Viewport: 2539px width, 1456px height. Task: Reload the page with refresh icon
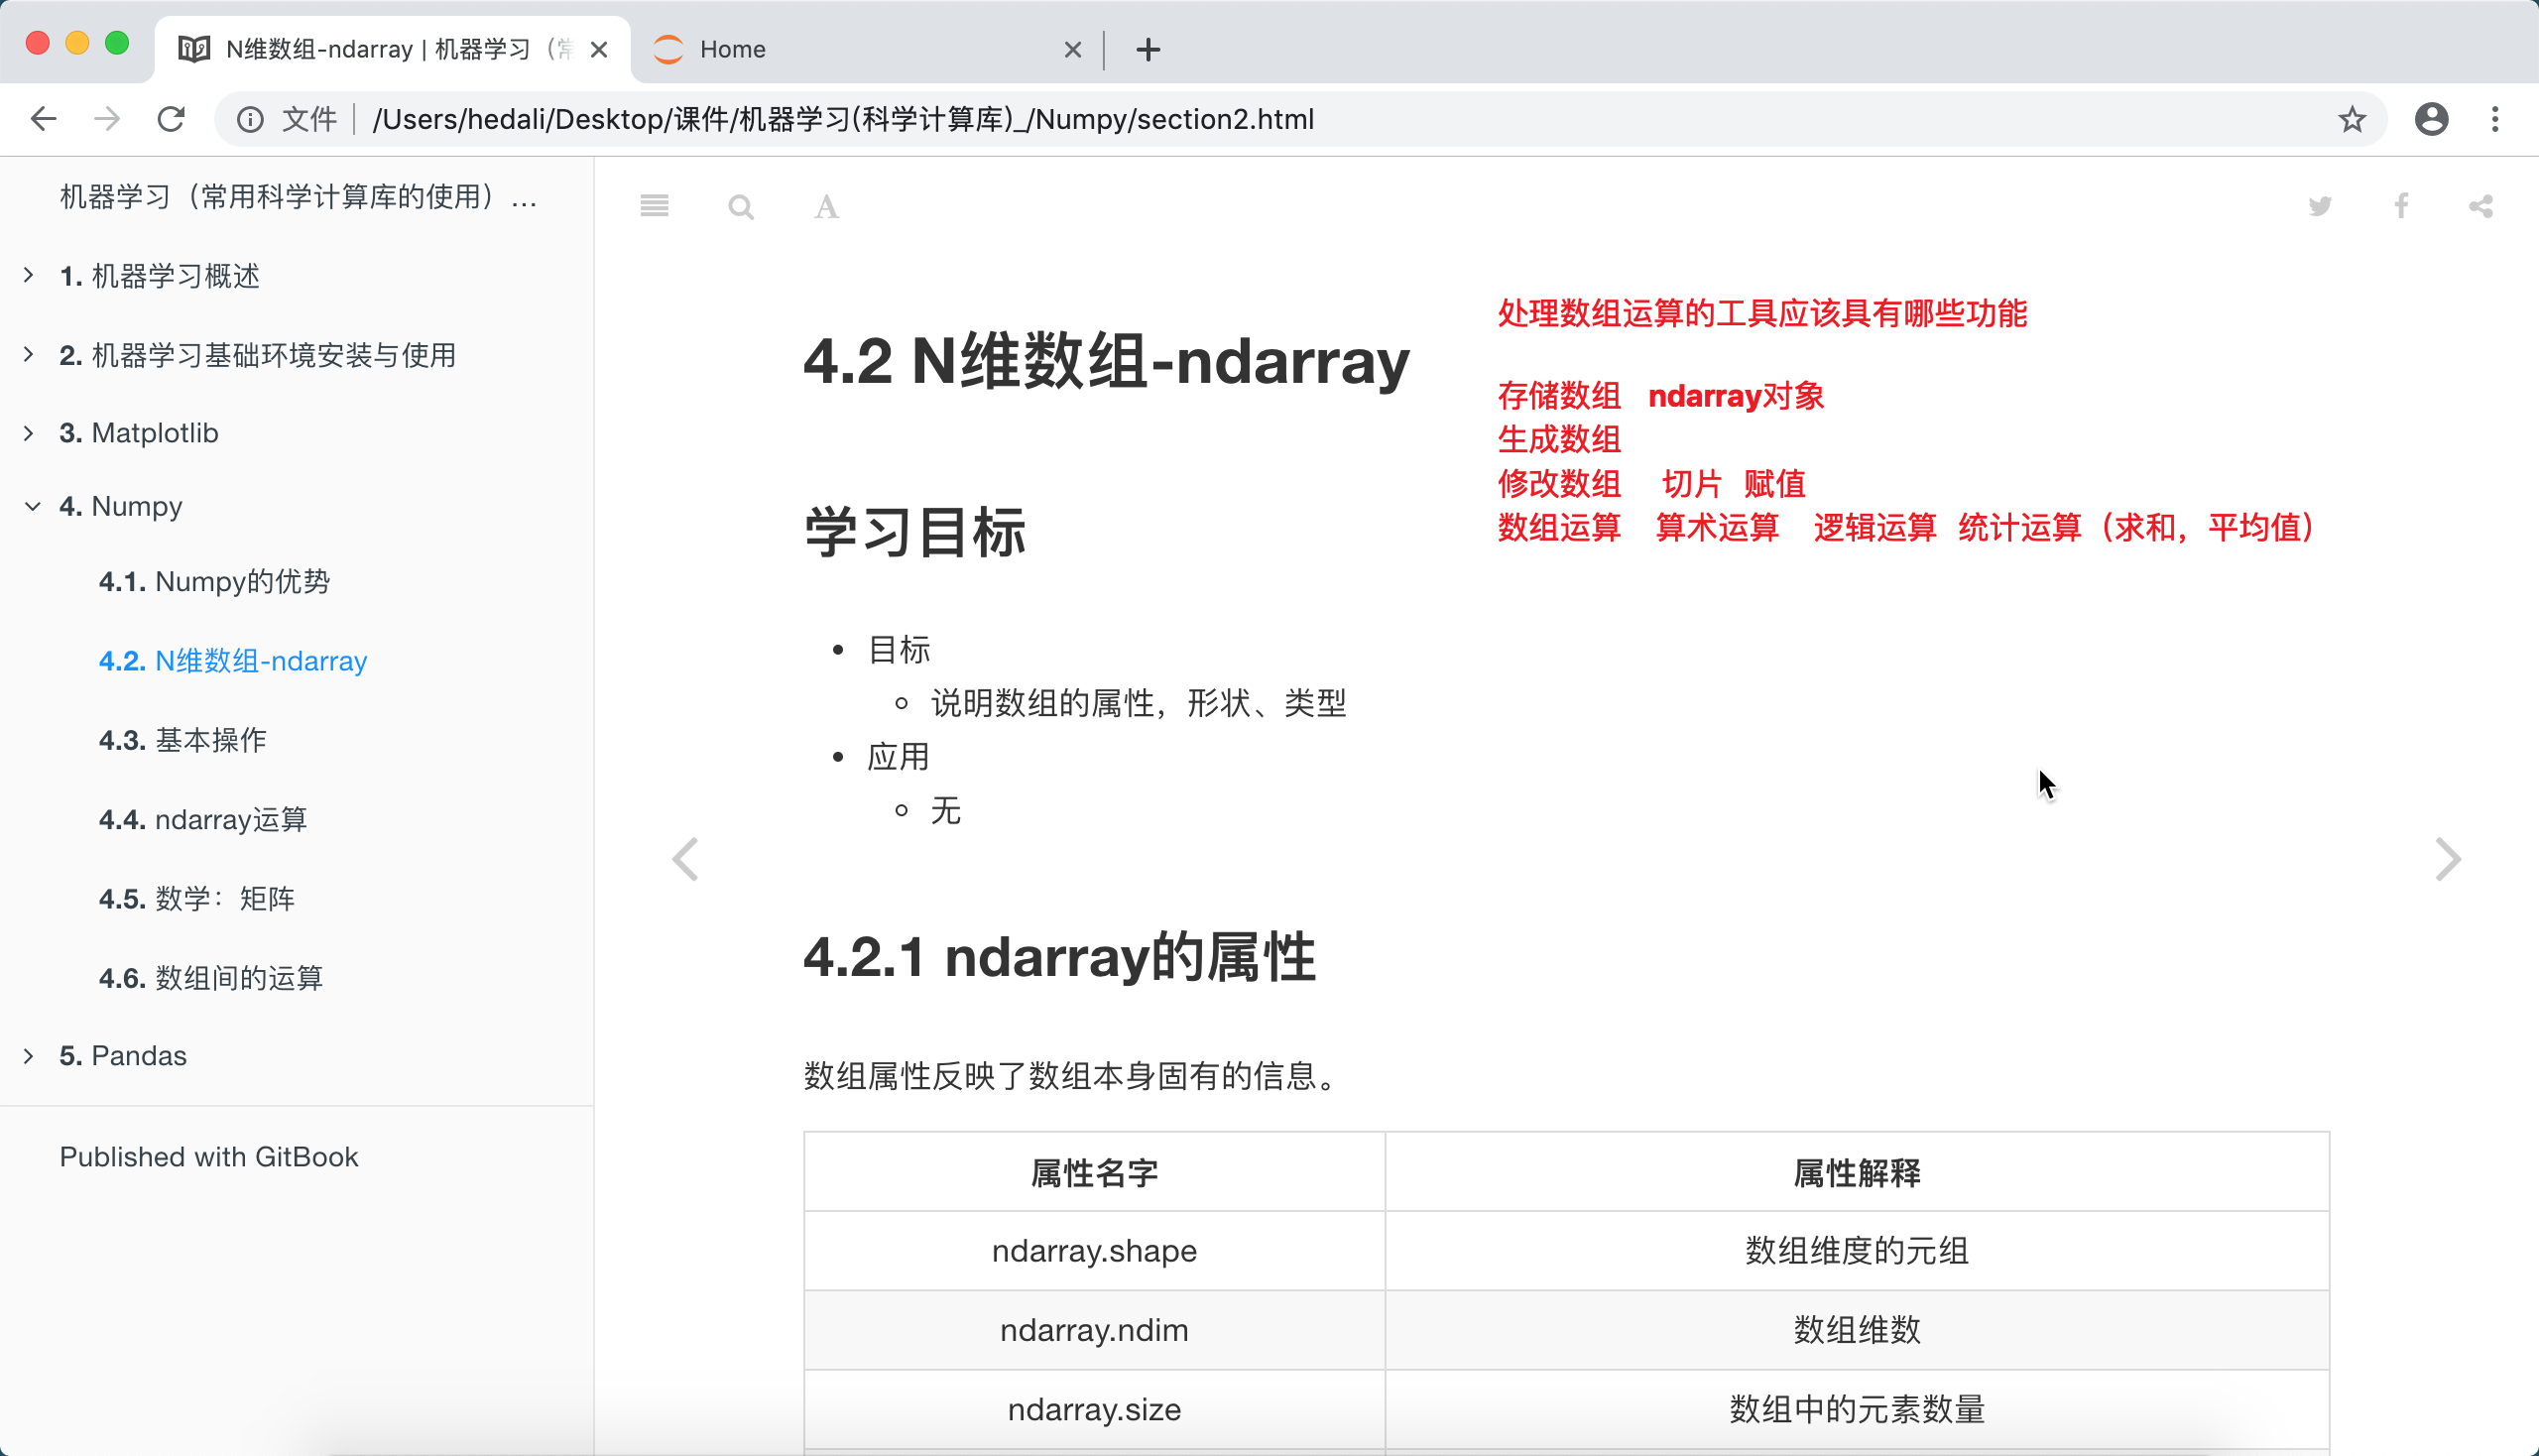coord(171,119)
